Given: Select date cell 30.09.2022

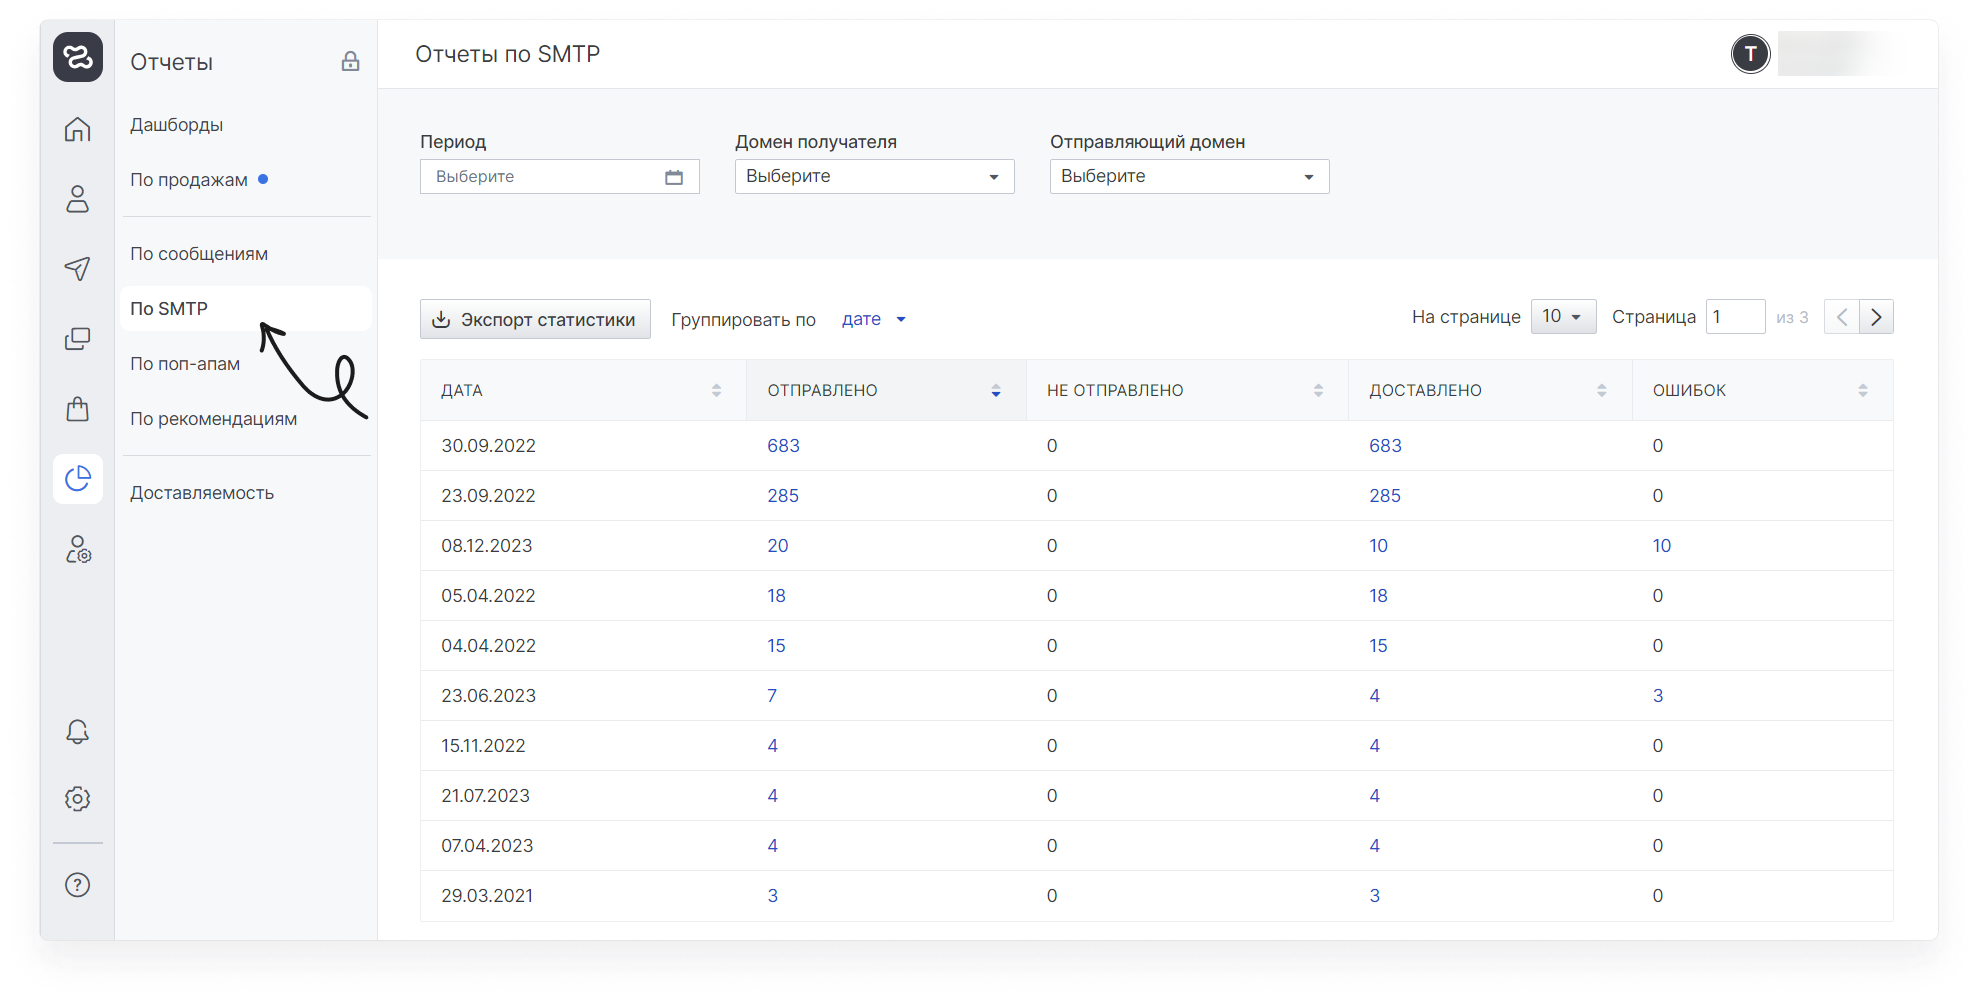Looking at the screenshot, I should [x=489, y=446].
